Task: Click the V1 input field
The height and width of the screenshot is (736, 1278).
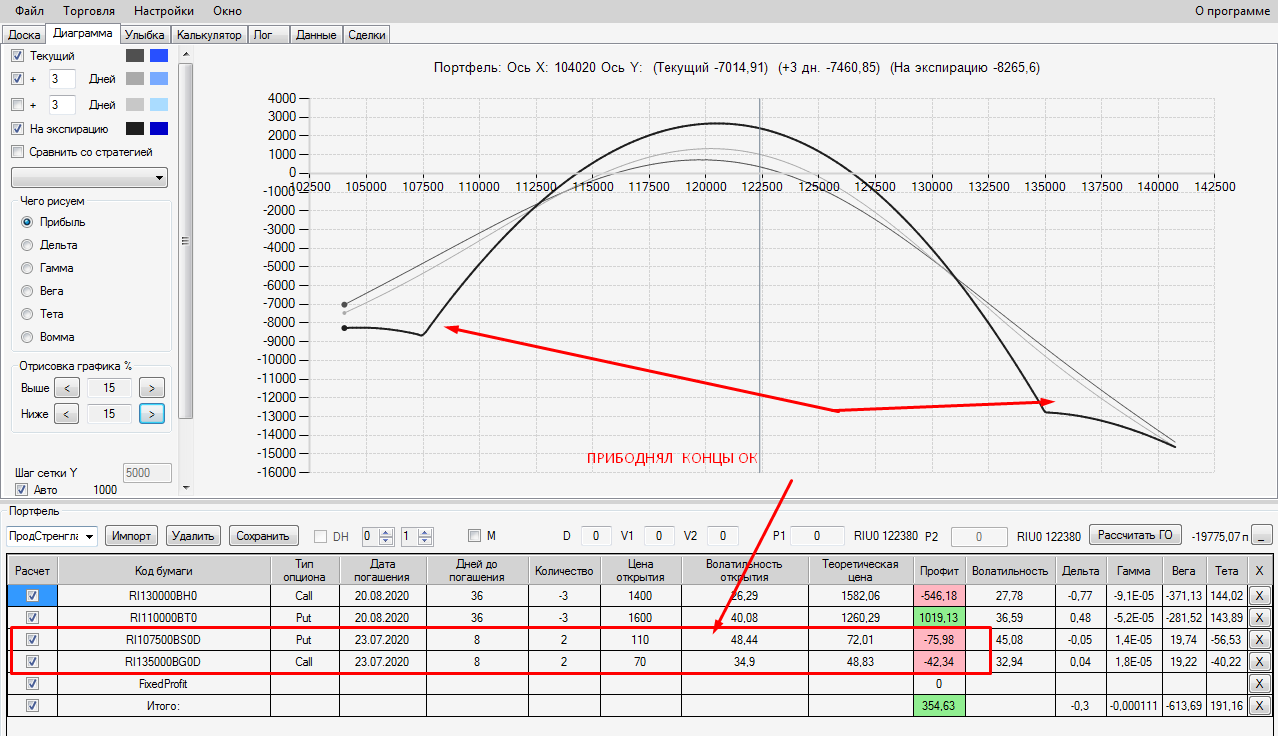Action: pos(659,536)
